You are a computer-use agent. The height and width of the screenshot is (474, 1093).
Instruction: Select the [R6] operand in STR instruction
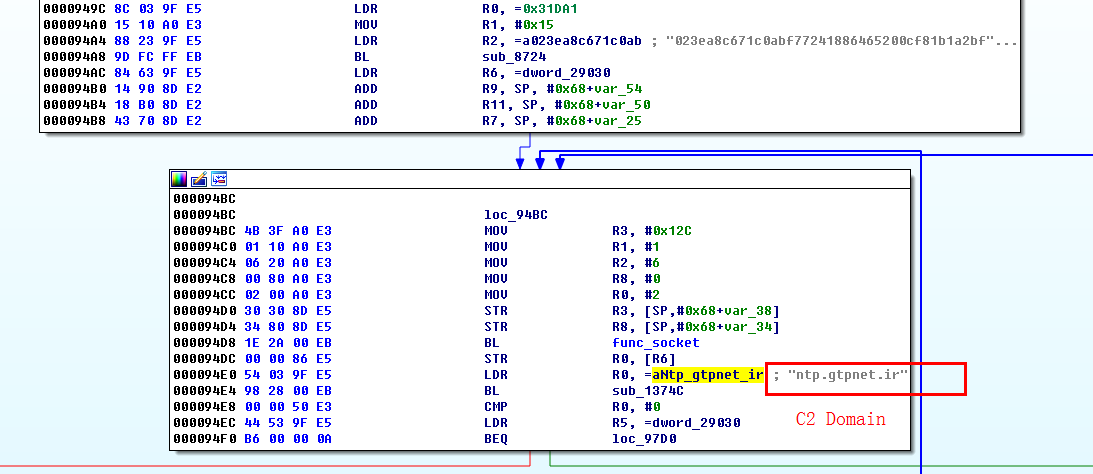pos(659,359)
